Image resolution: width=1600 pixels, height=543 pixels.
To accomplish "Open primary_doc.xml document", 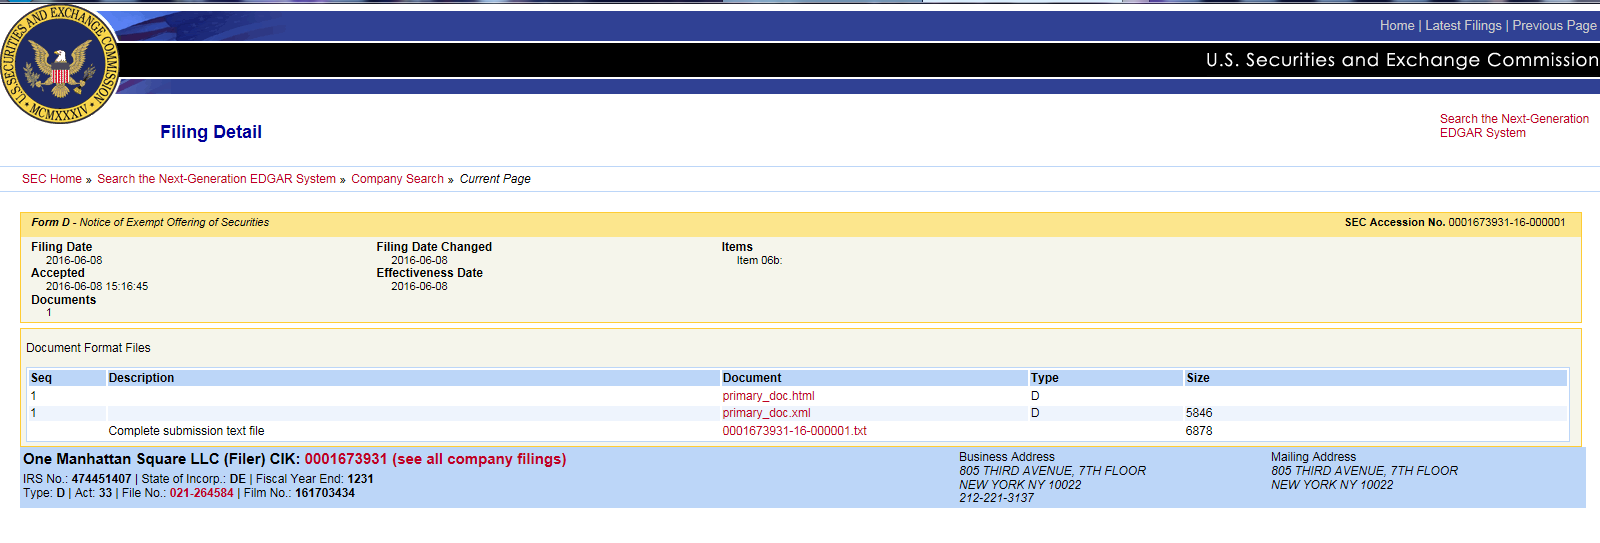I will pos(766,413).
